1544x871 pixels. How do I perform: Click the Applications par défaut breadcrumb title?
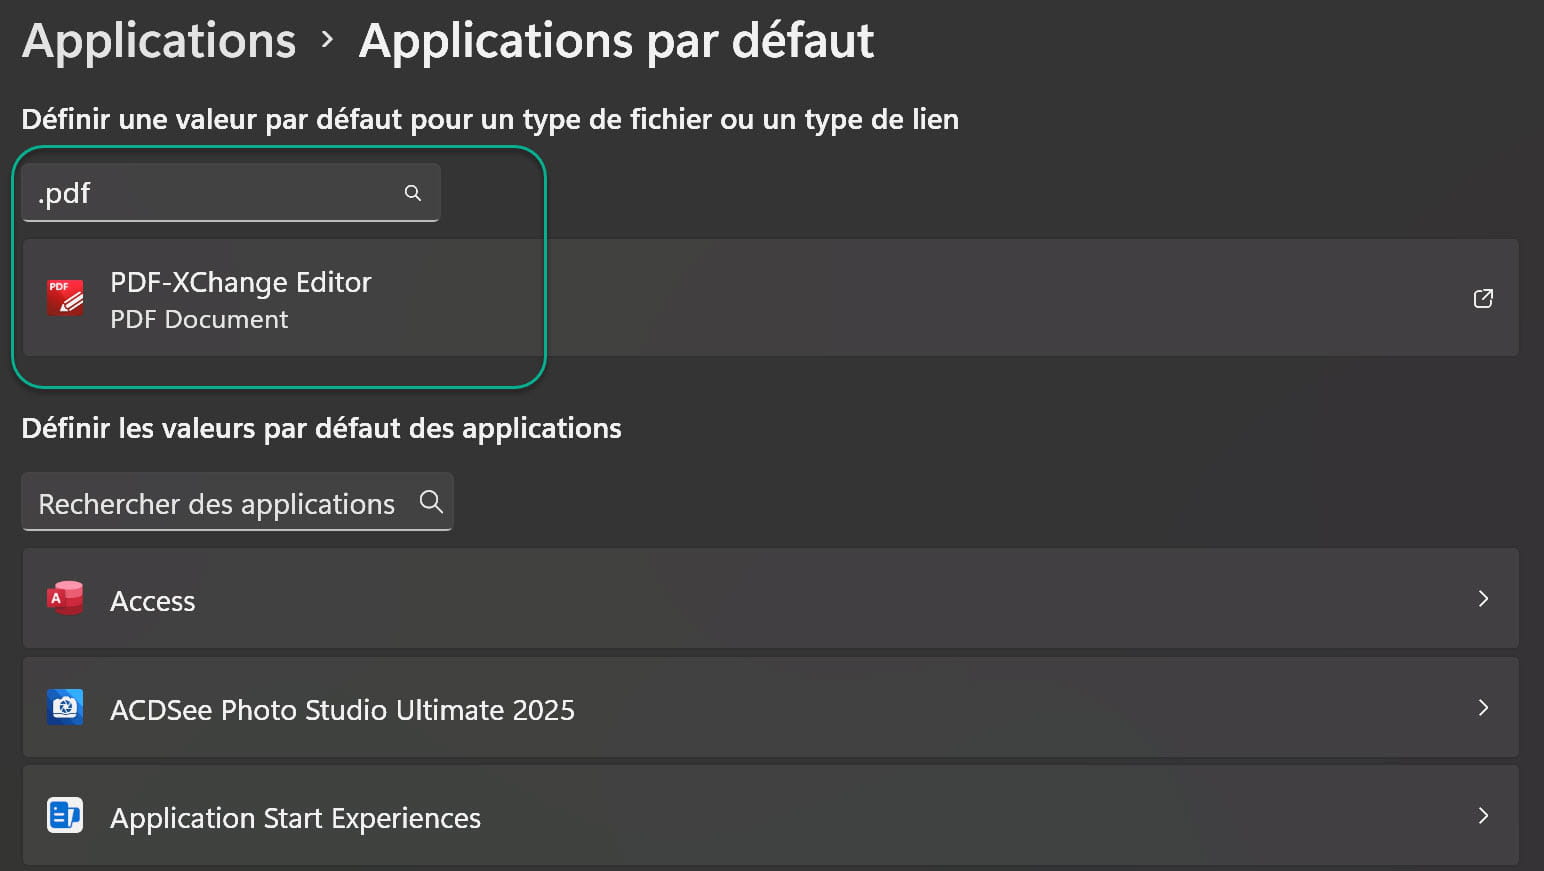[x=616, y=41]
